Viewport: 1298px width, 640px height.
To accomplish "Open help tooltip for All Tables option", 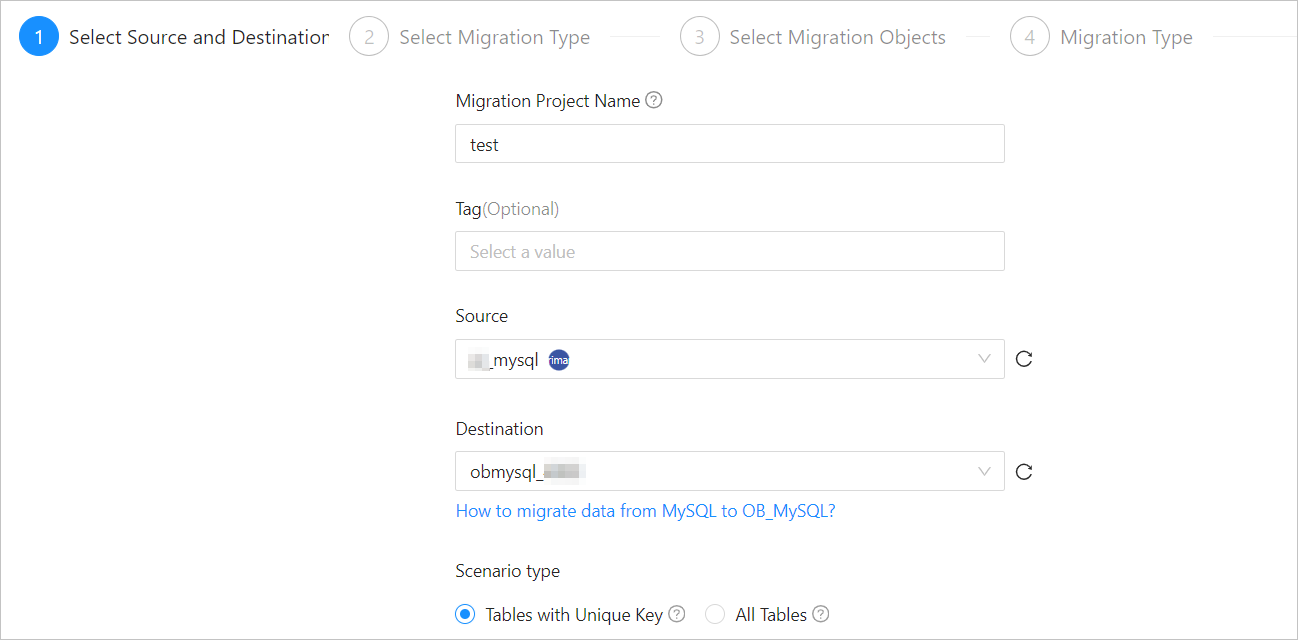I will coord(821,614).
